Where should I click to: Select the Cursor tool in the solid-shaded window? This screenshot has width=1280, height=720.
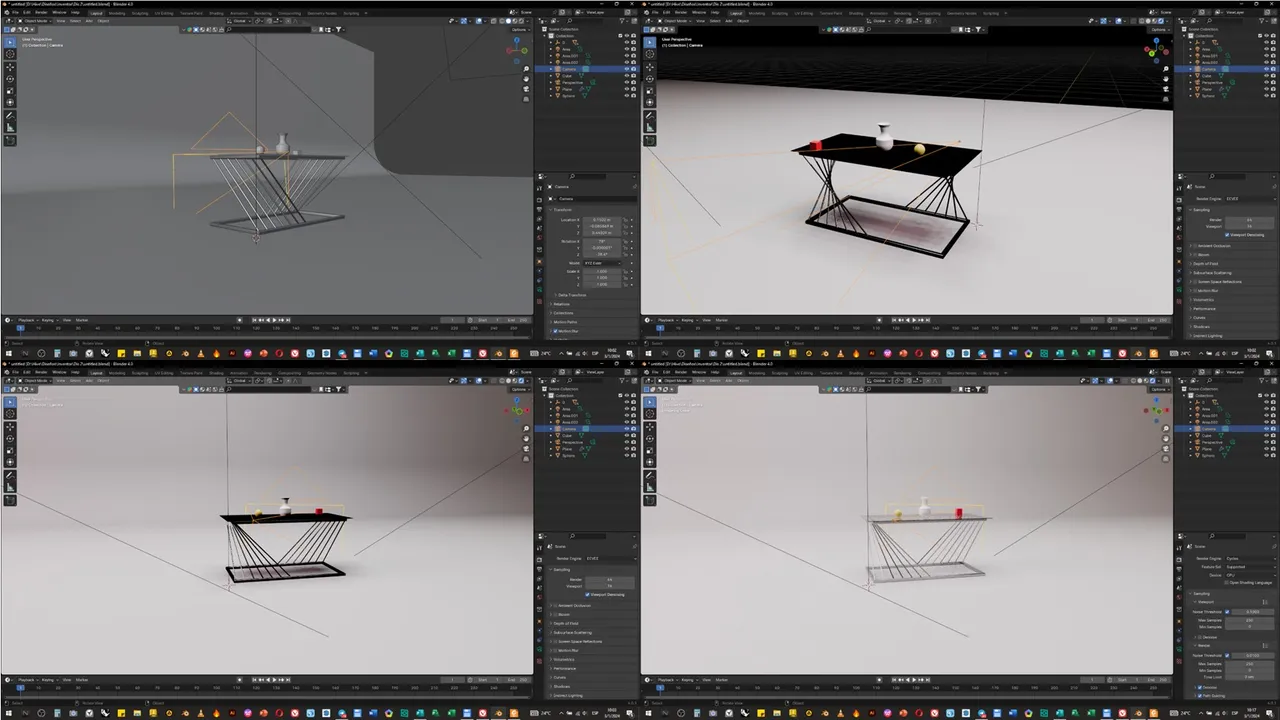(x=10, y=54)
